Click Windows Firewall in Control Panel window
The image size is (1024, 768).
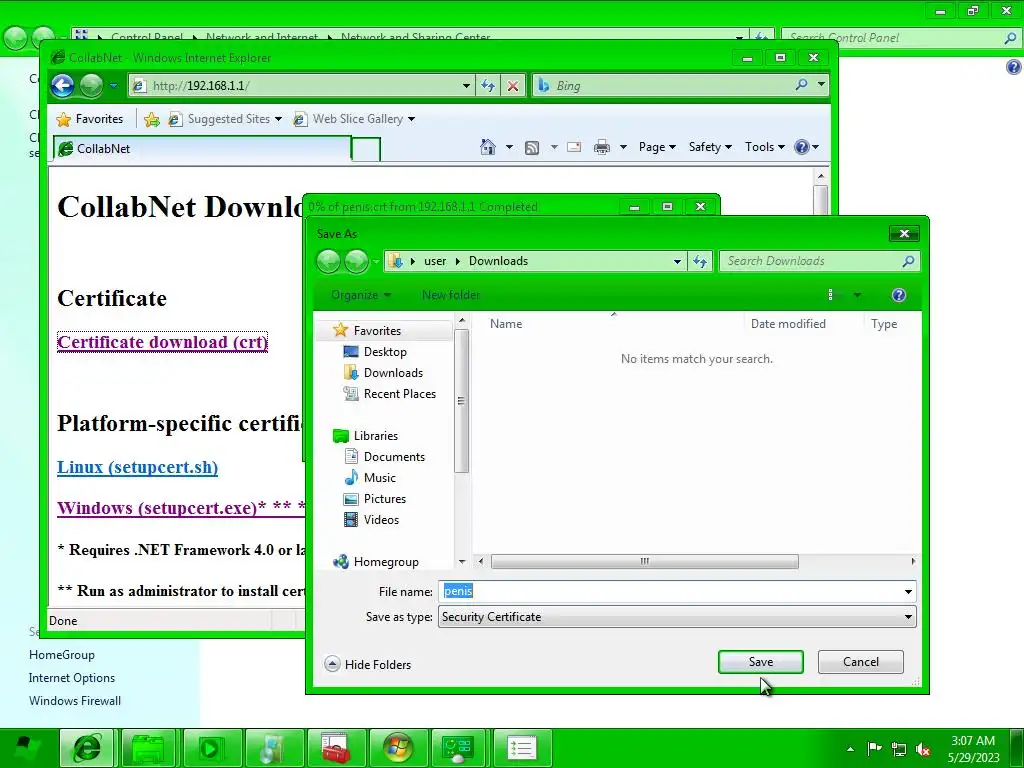coord(74,701)
